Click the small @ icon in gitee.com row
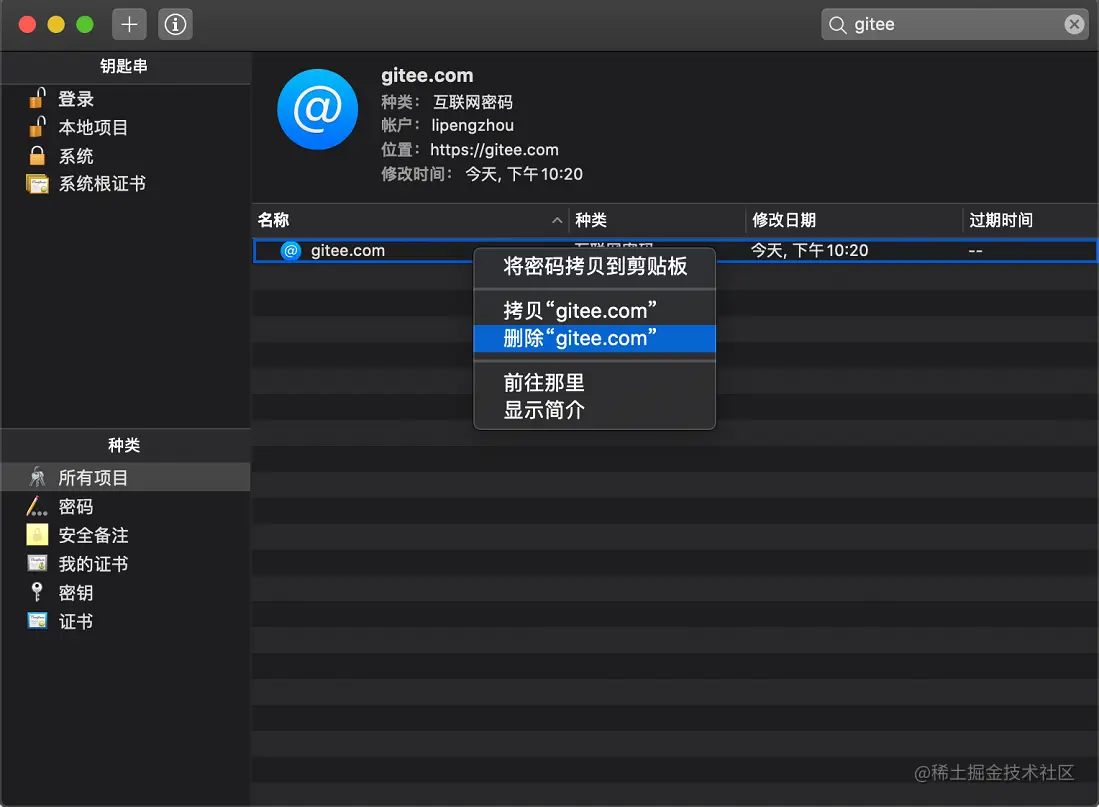The height and width of the screenshot is (807, 1099). click(291, 250)
